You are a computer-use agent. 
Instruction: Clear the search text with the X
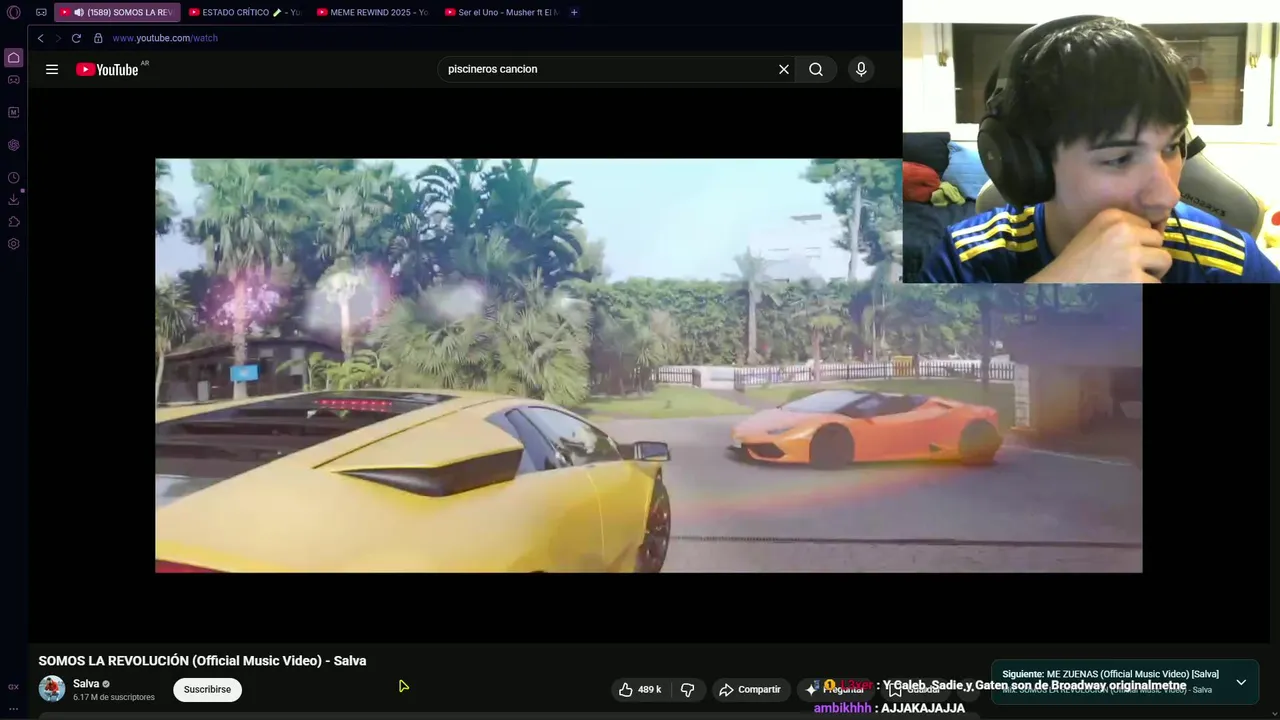(x=784, y=69)
